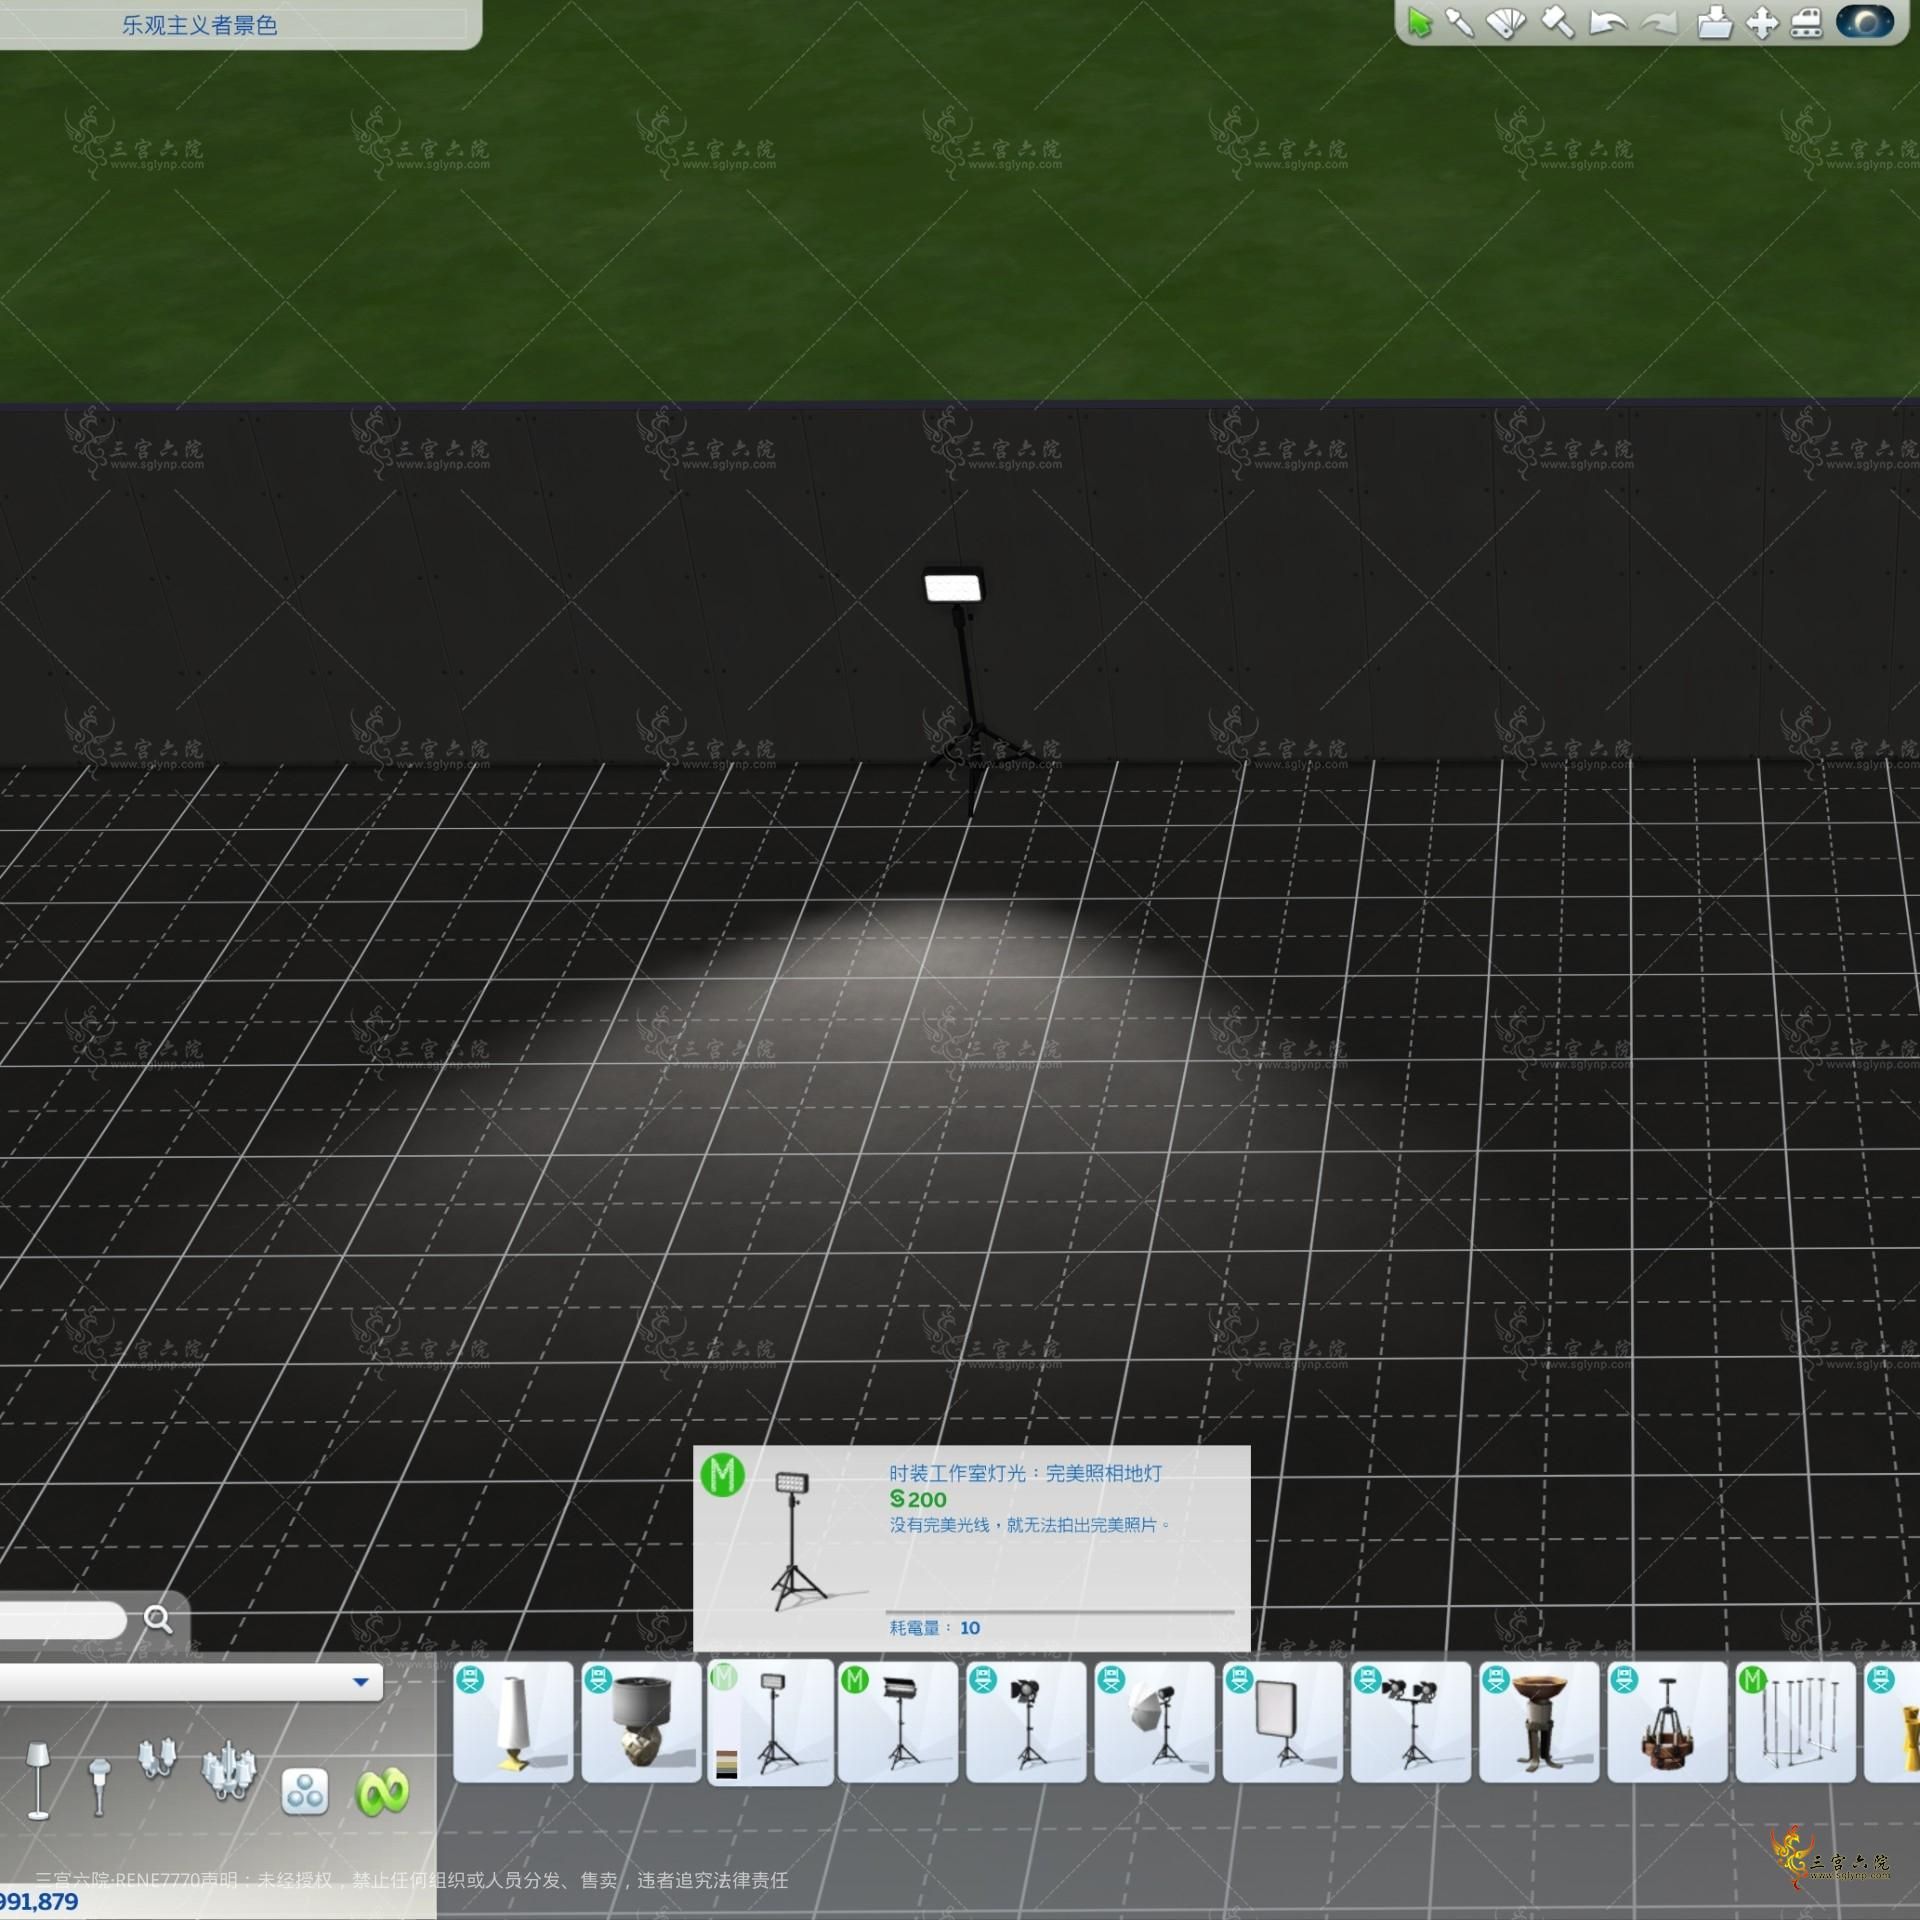
Task: Click the household funds 991,879
Action: 38,1902
